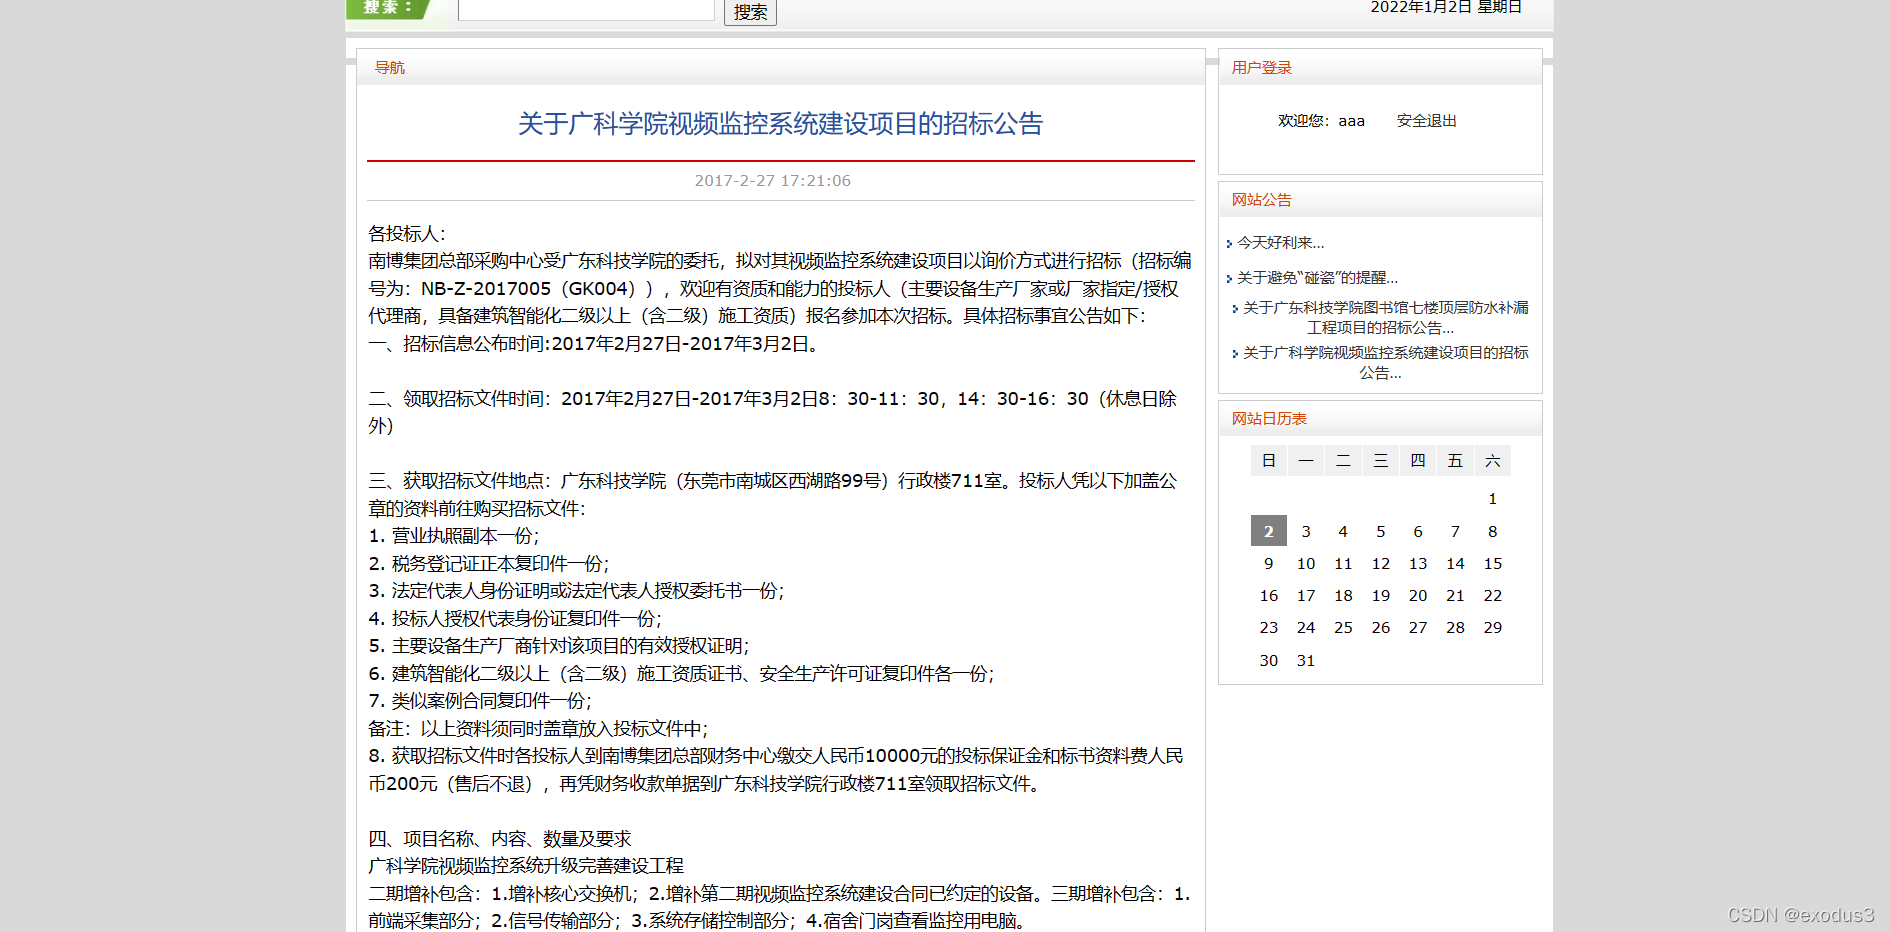This screenshot has width=1890, height=932.
Task: Click the date text 2022年1月2日 星期日
Action: [x=1446, y=7]
